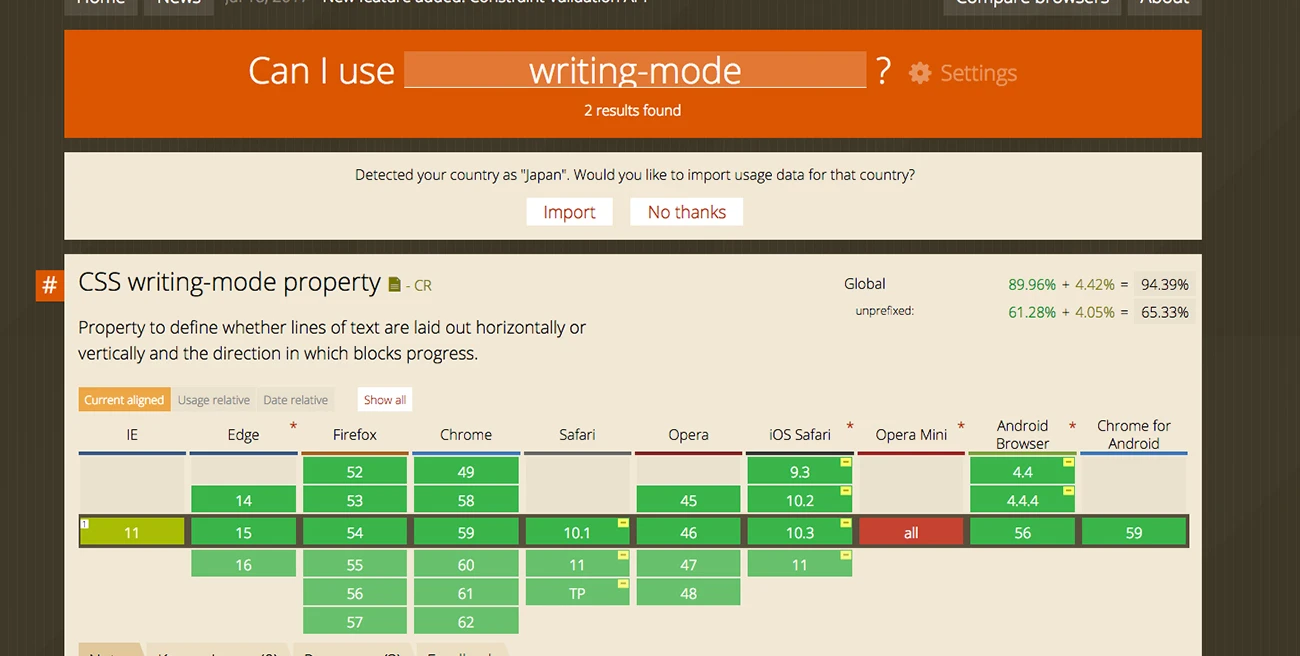Click the Chrome for Android column header
Image resolution: width=1300 pixels, height=656 pixels.
[1134, 435]
